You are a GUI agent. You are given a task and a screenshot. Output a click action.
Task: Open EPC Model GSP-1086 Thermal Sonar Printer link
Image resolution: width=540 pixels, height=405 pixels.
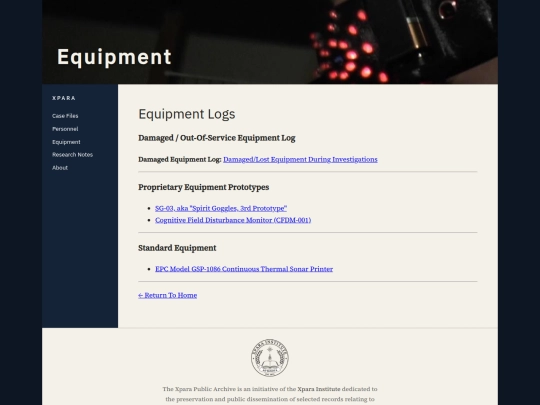(244, 269)
